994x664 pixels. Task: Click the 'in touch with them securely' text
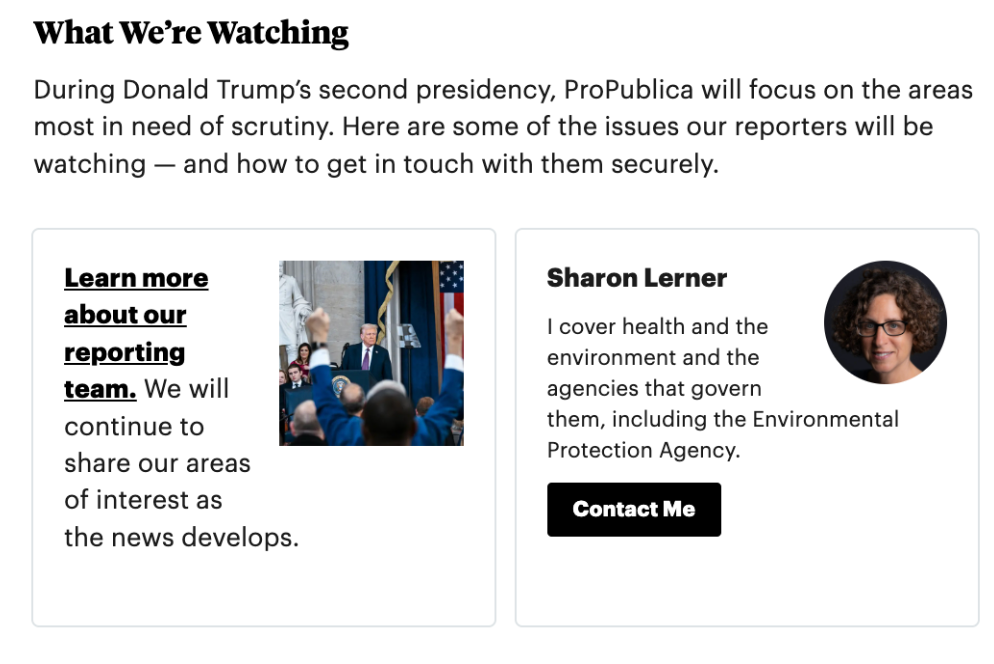(x=568, y=164)
